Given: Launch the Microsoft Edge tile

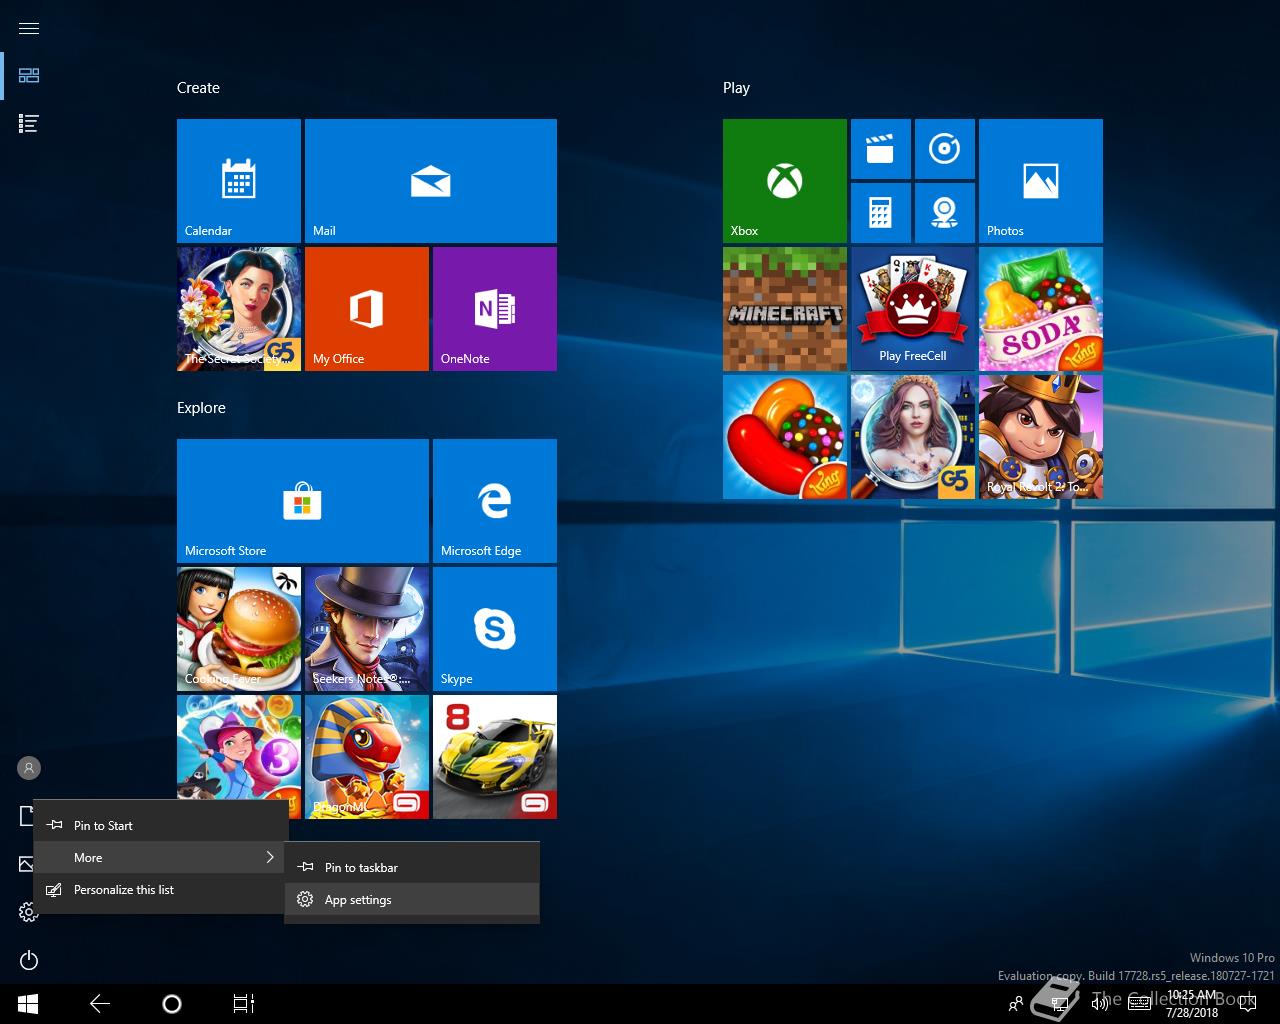Looking at the screenshot, I should click(495, 501).
